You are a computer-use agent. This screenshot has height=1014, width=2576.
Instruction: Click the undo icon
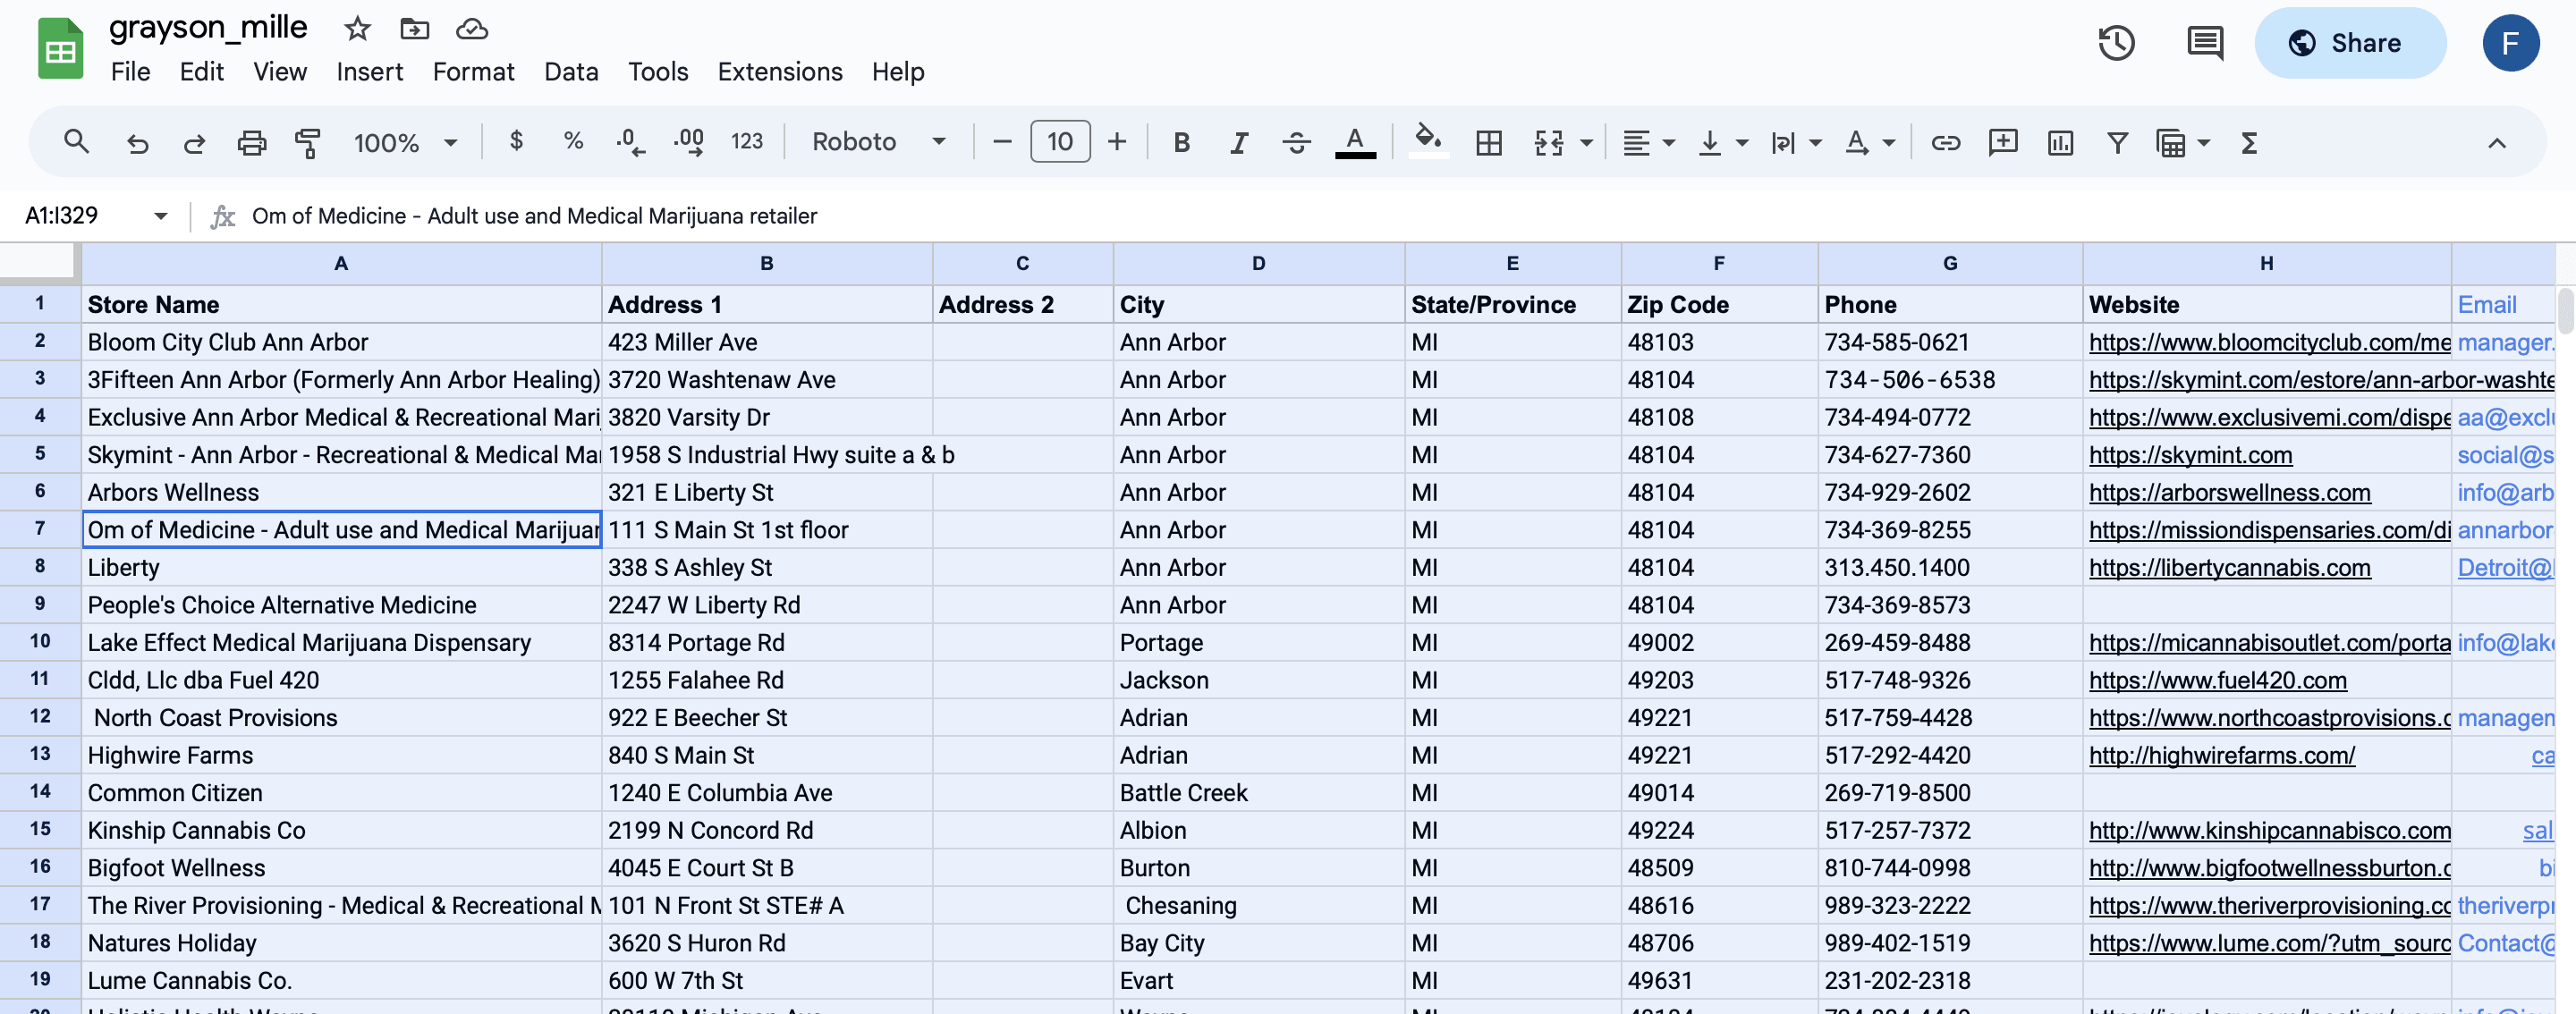coord(130,141)
